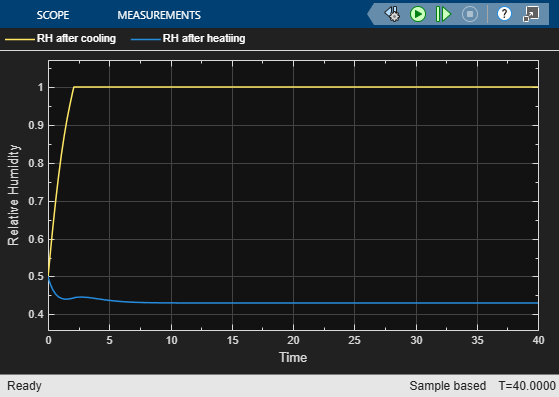559x397 pixels.
Task: Step the simulation forward
Action: tap(443, 14)
